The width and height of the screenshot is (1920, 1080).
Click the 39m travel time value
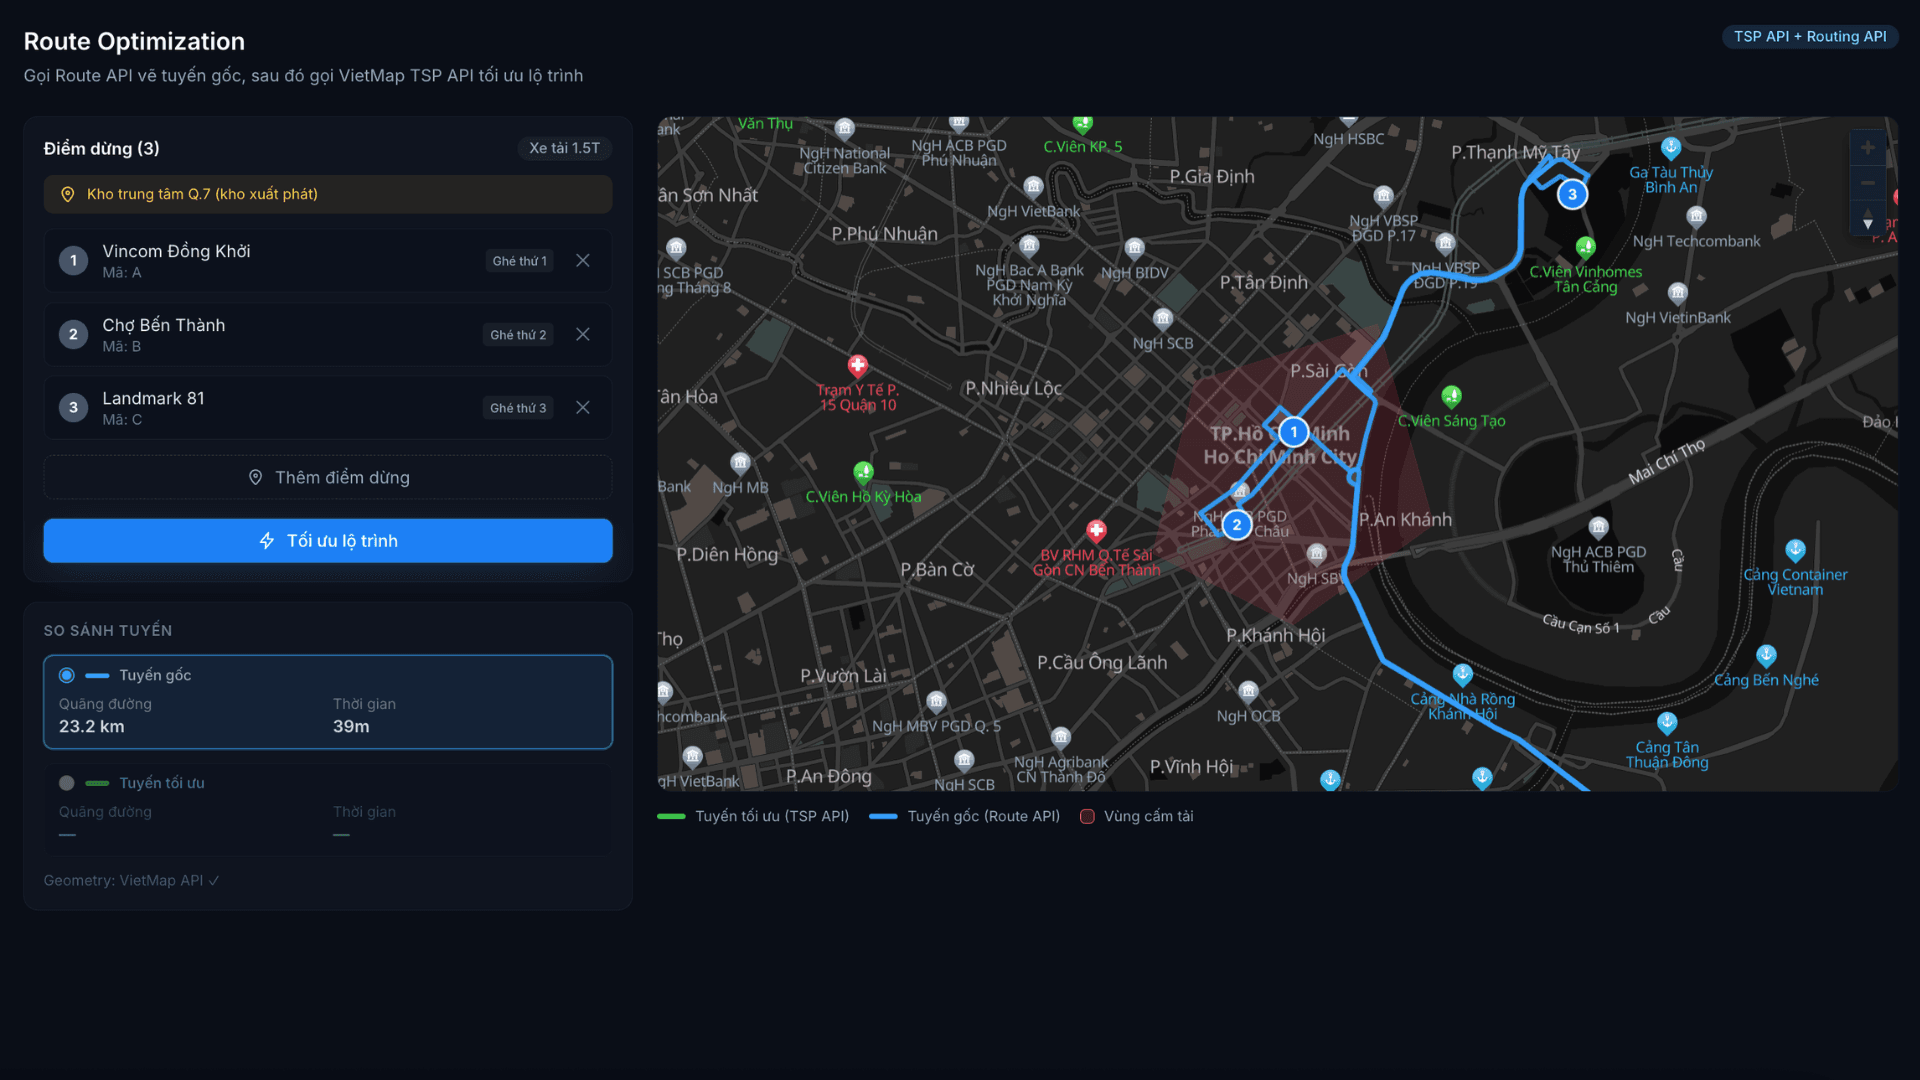(351, 727)
